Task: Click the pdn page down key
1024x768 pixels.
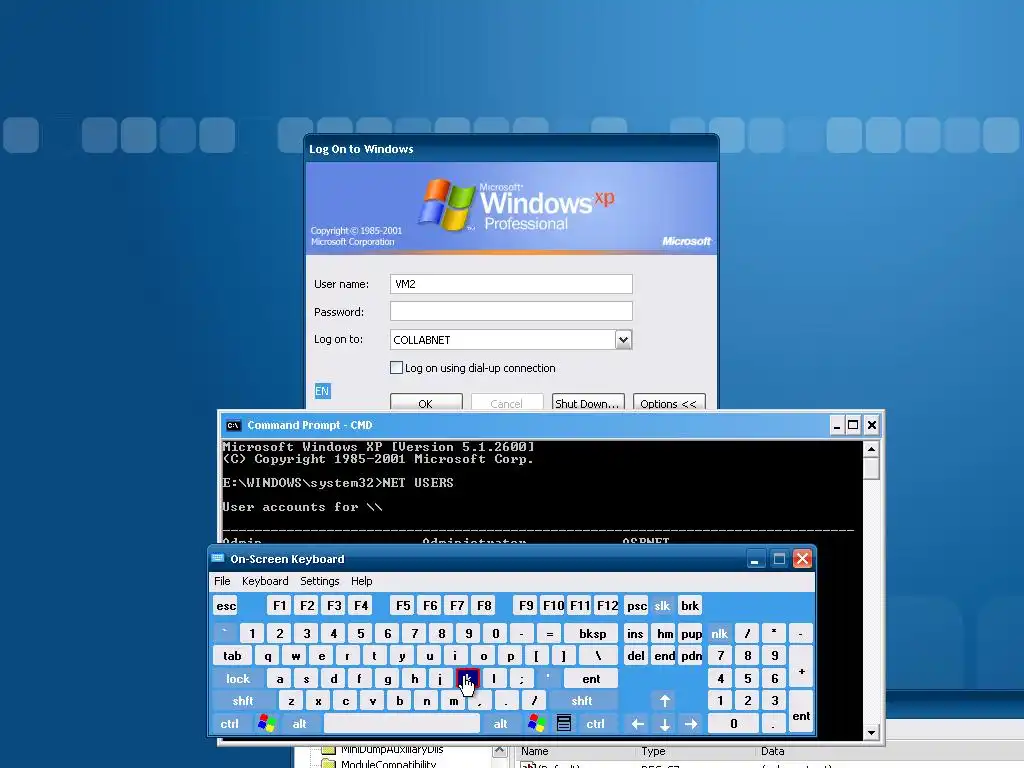Action: (691, 656)
